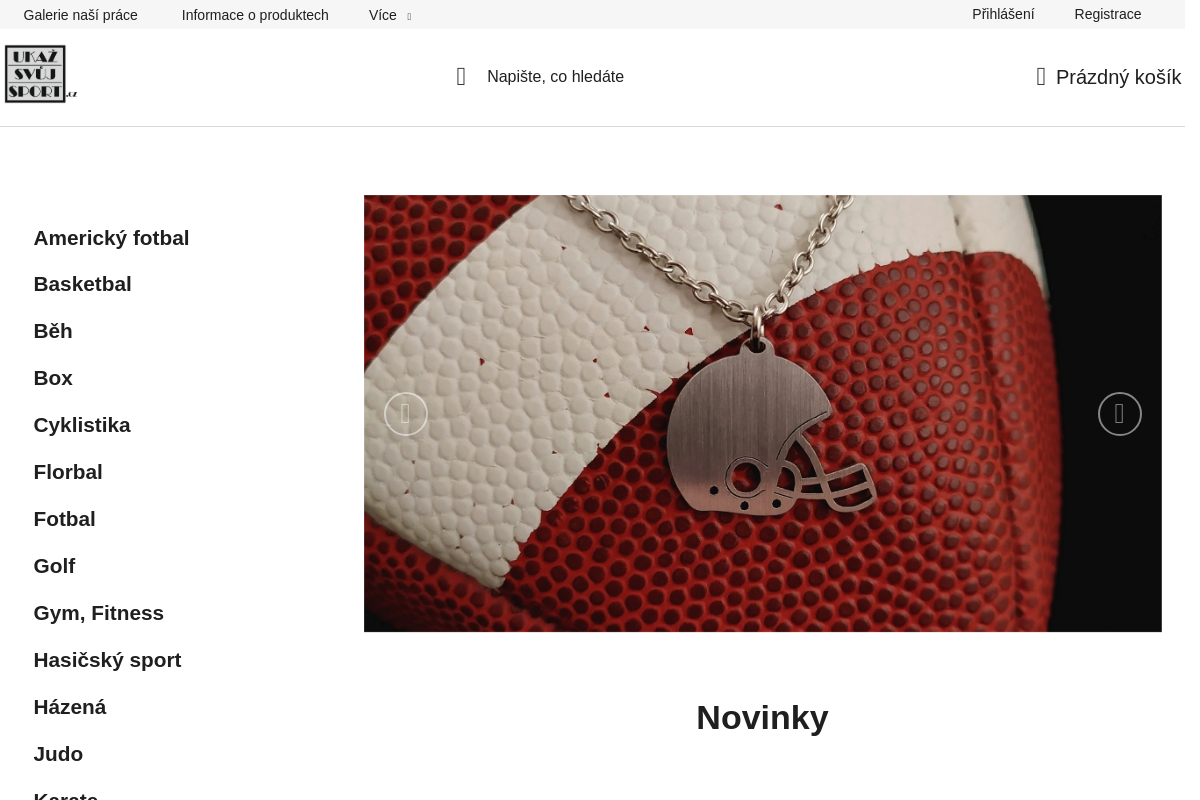Viewport: 1200px width, 800px height.
Task: Select the Judo category
Action: [x=58, y=754]
